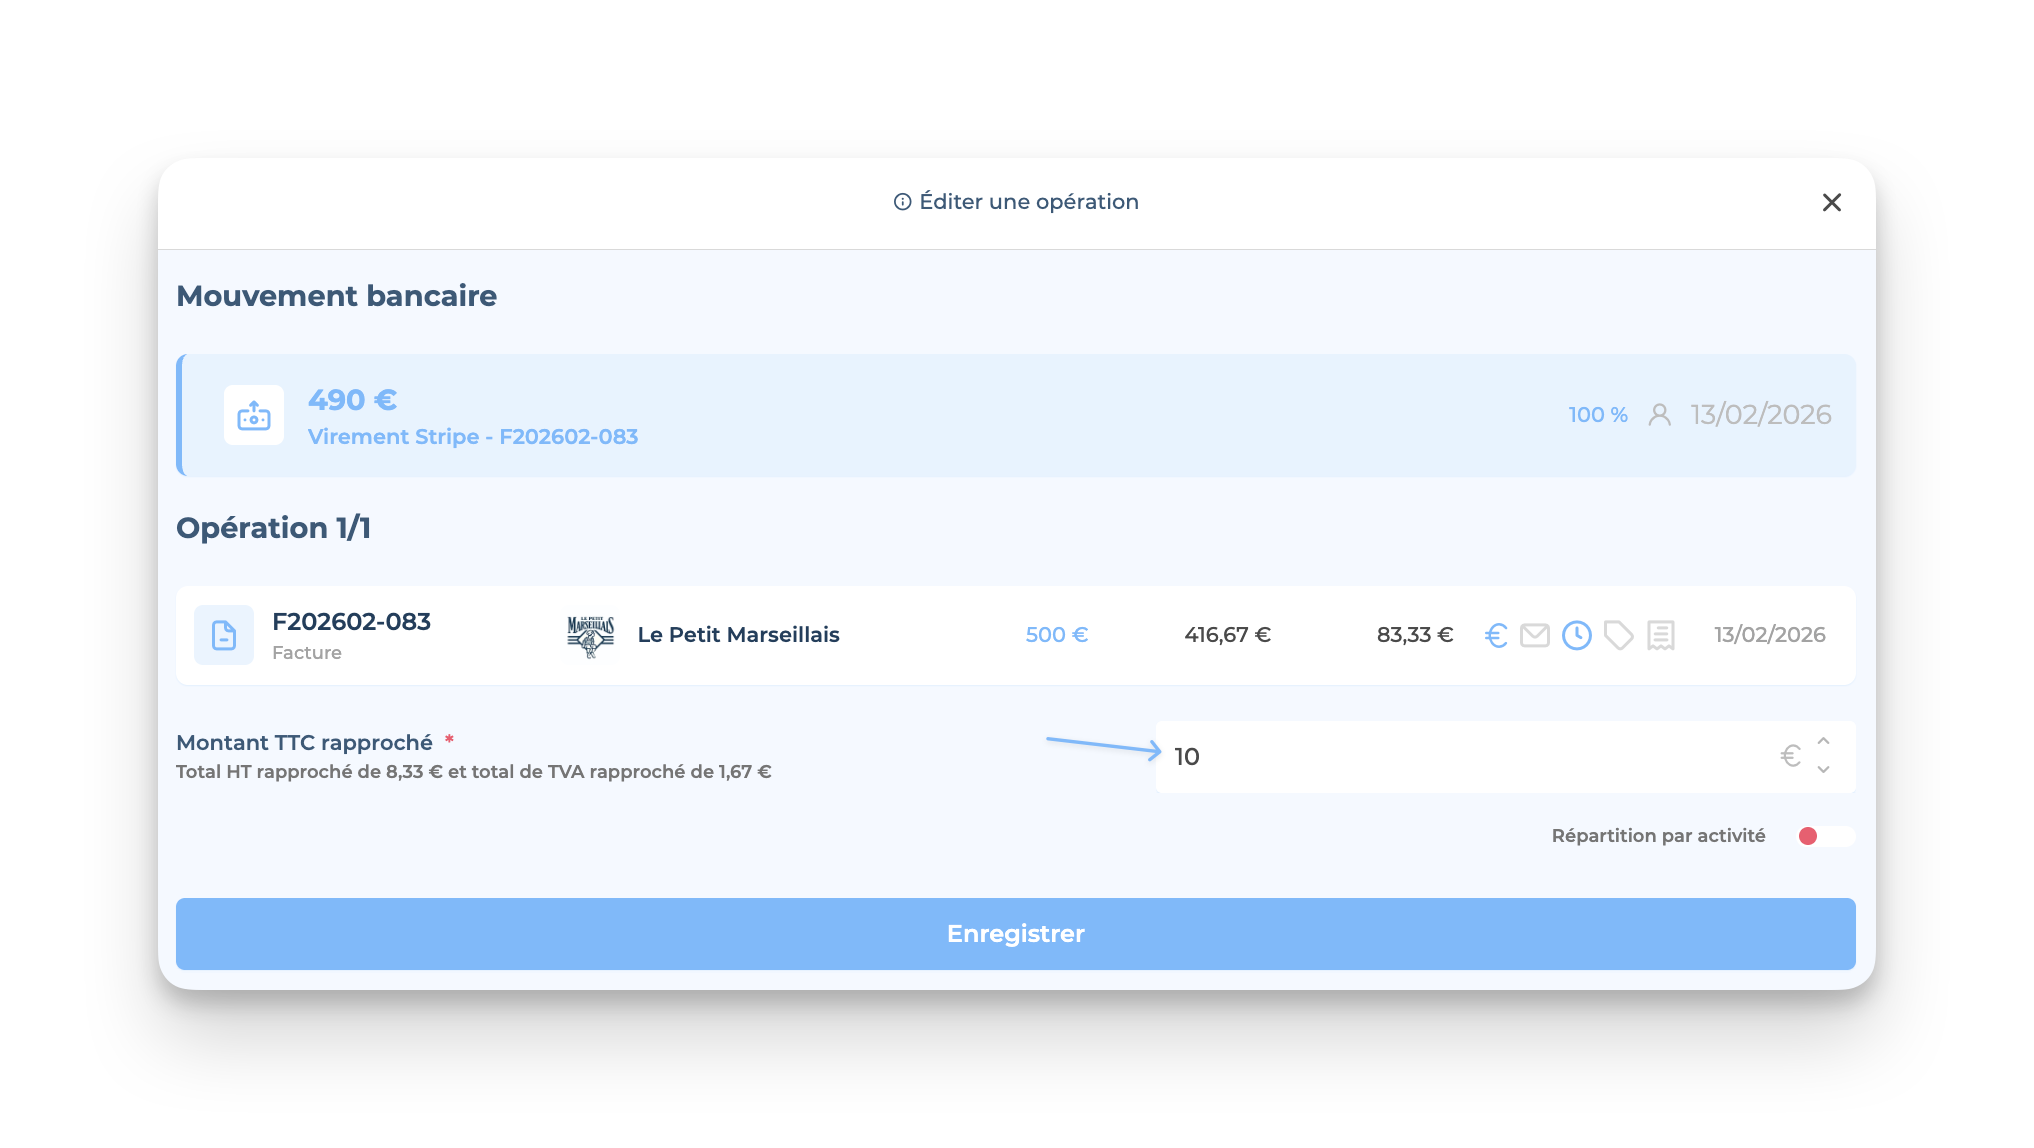This screenshot has height=1148, width=2034.
Task: Click Enregistrer button to save
Action: coord(1015,933)
